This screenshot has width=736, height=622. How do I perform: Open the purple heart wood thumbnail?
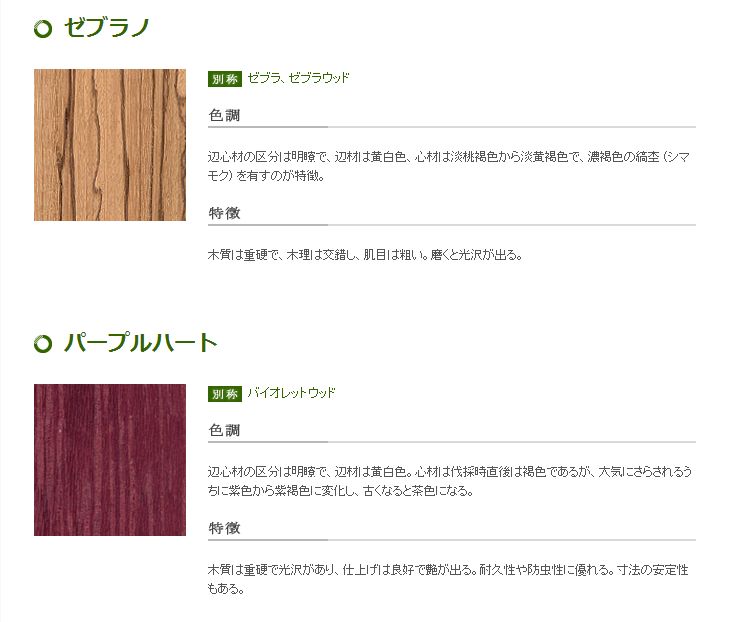110,460
